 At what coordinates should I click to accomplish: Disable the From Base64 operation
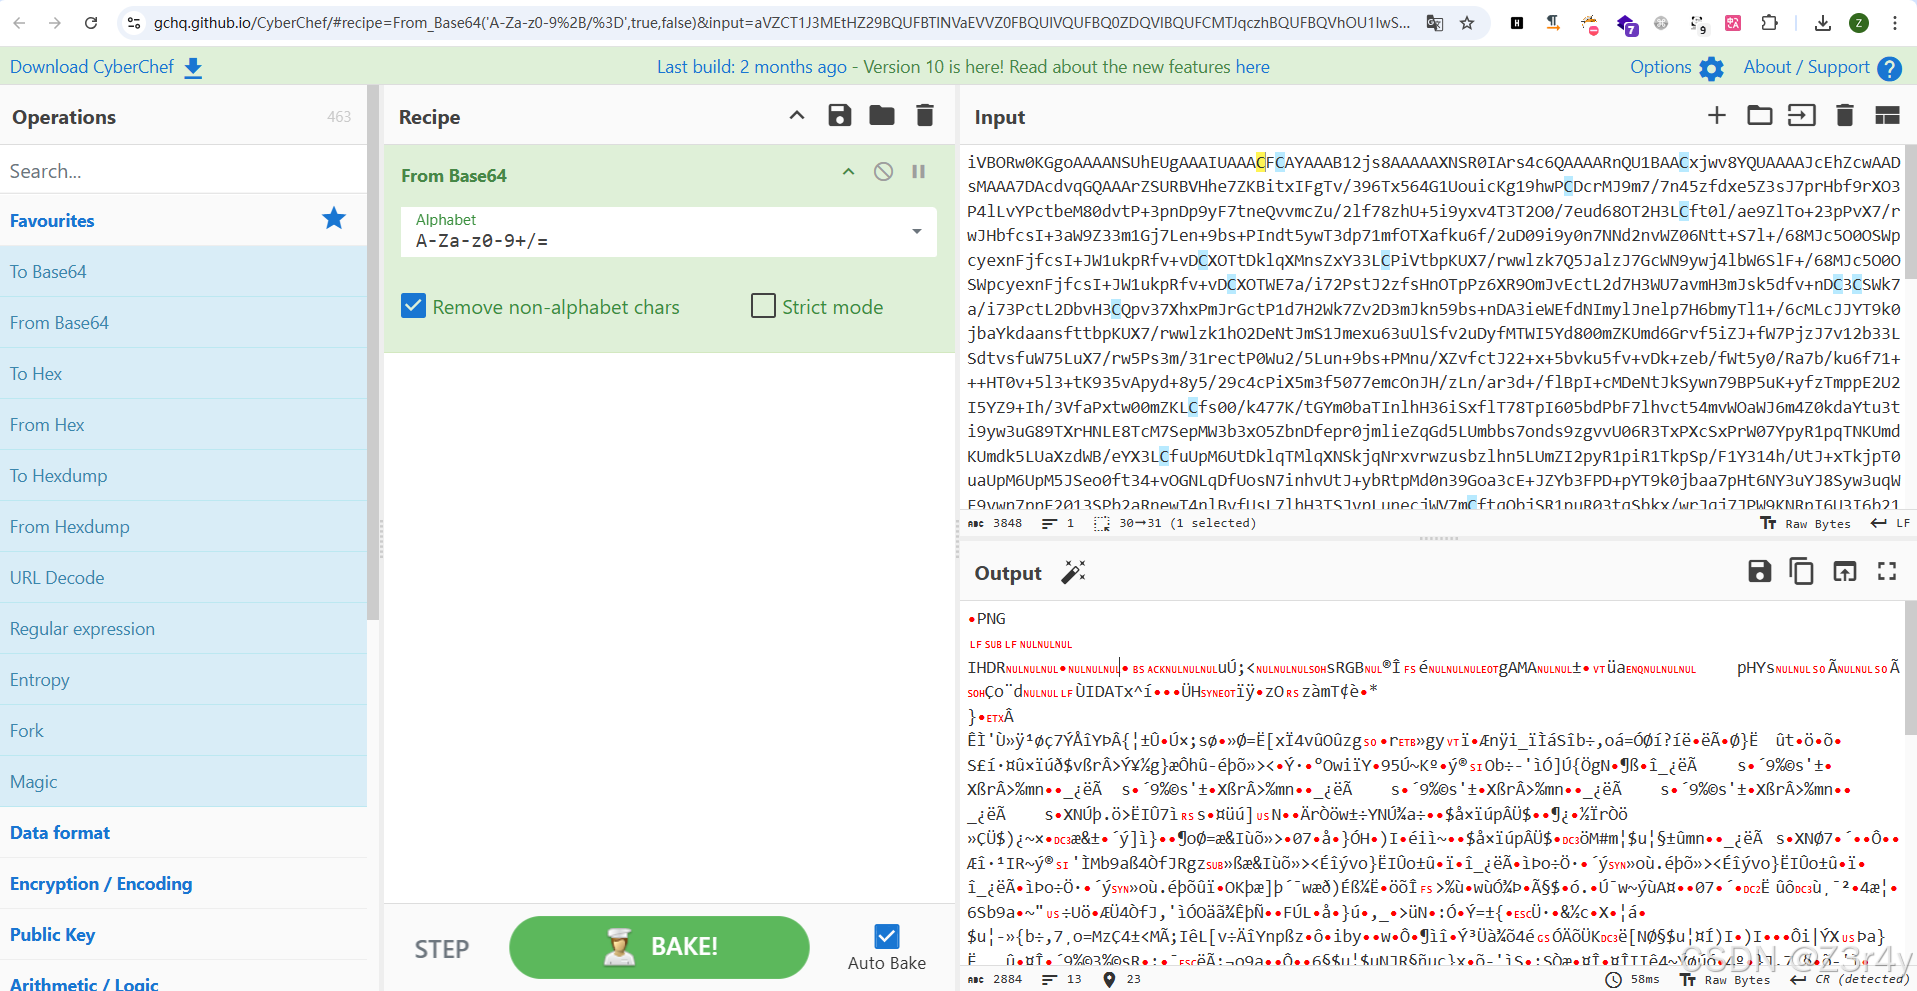[883, 172]
